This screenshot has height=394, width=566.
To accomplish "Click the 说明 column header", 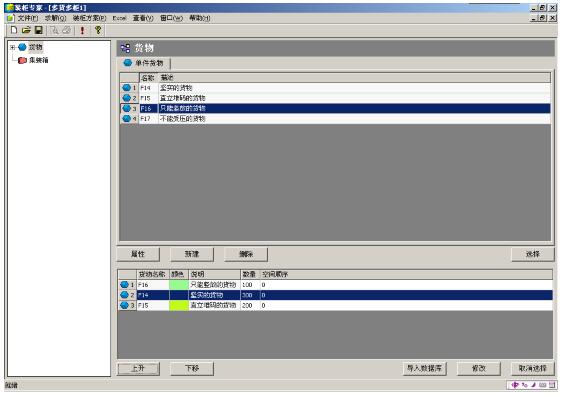I will click(214, 274).
